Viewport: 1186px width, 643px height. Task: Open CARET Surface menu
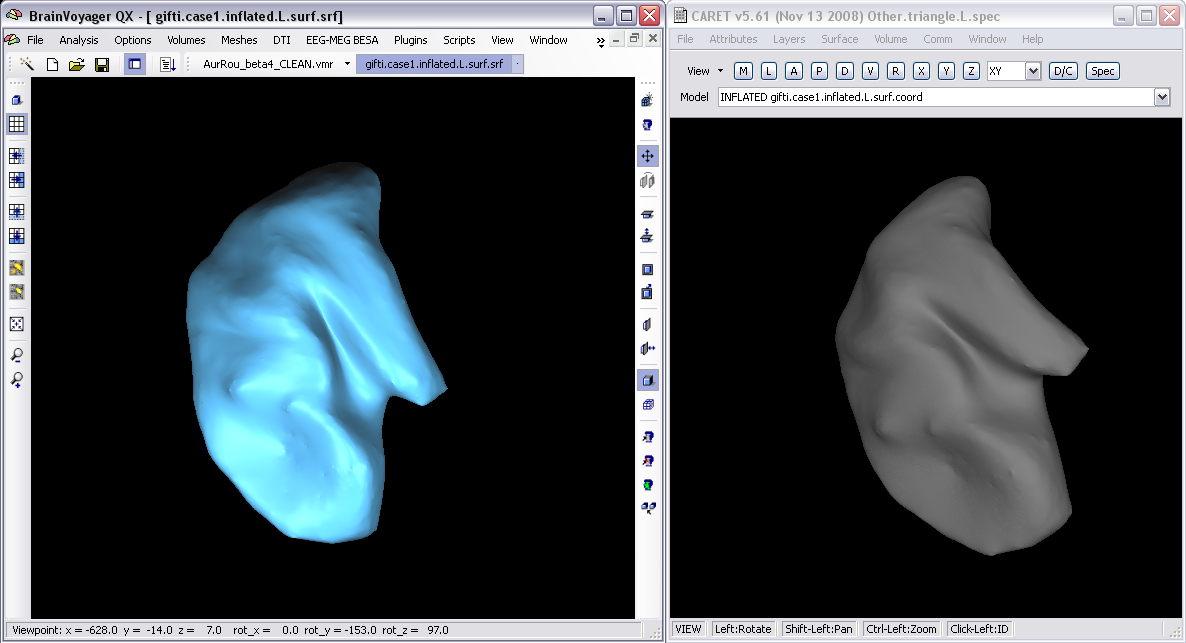point(840,39)
